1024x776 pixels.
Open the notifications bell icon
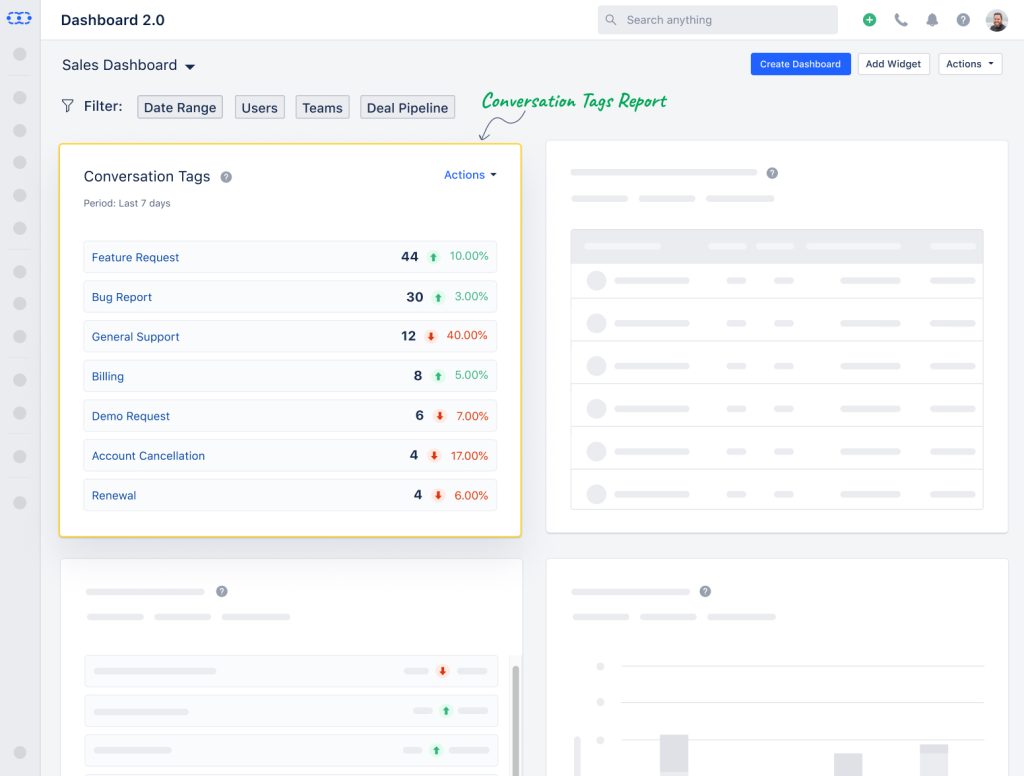click(x=932, y=19)
